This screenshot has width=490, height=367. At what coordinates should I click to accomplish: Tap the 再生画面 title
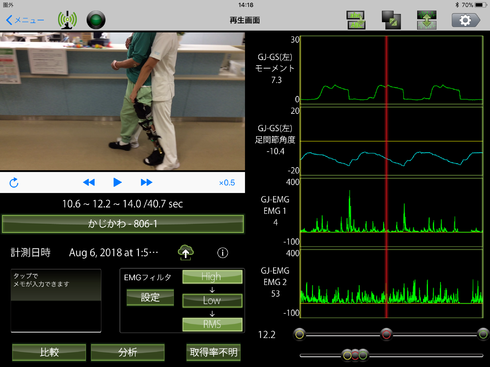point(245,20)
